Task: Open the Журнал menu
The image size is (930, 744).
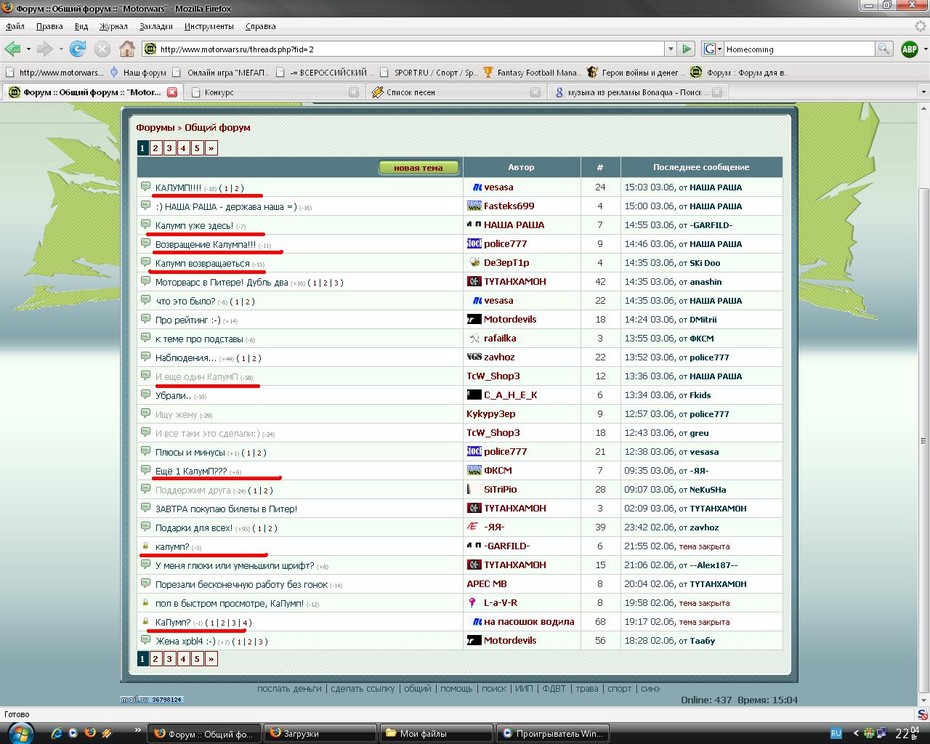Action: coord(113,26)
